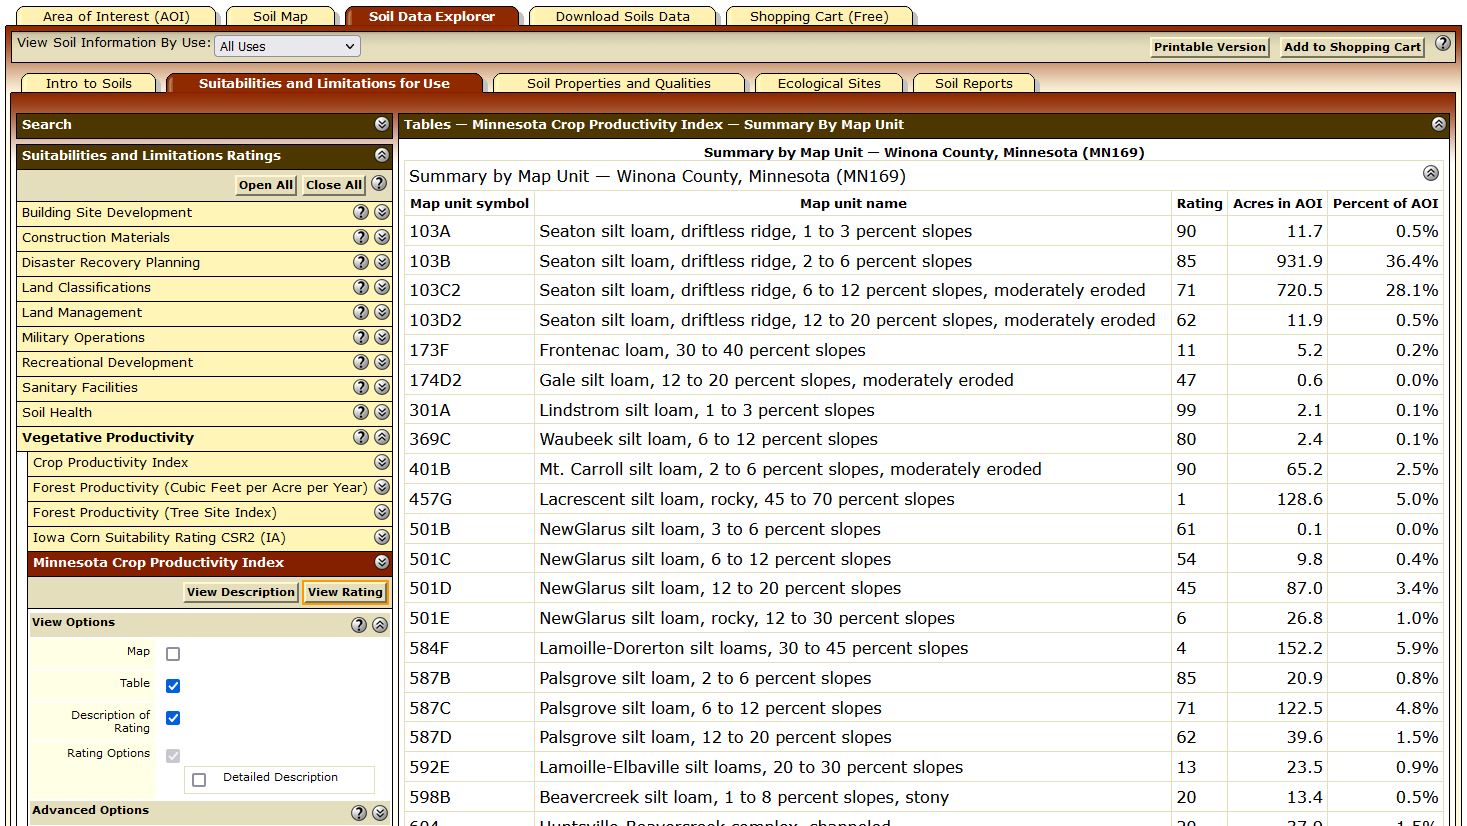Open the View Soil Information By Use dropdown
Viewport: 1467px width, 826px height.
[287, 46]
